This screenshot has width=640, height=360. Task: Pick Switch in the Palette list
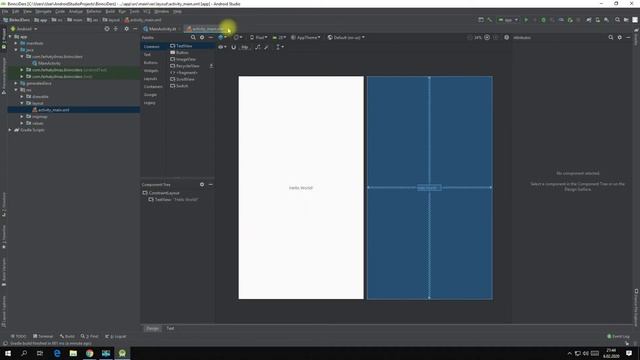[x=180, y=86]
